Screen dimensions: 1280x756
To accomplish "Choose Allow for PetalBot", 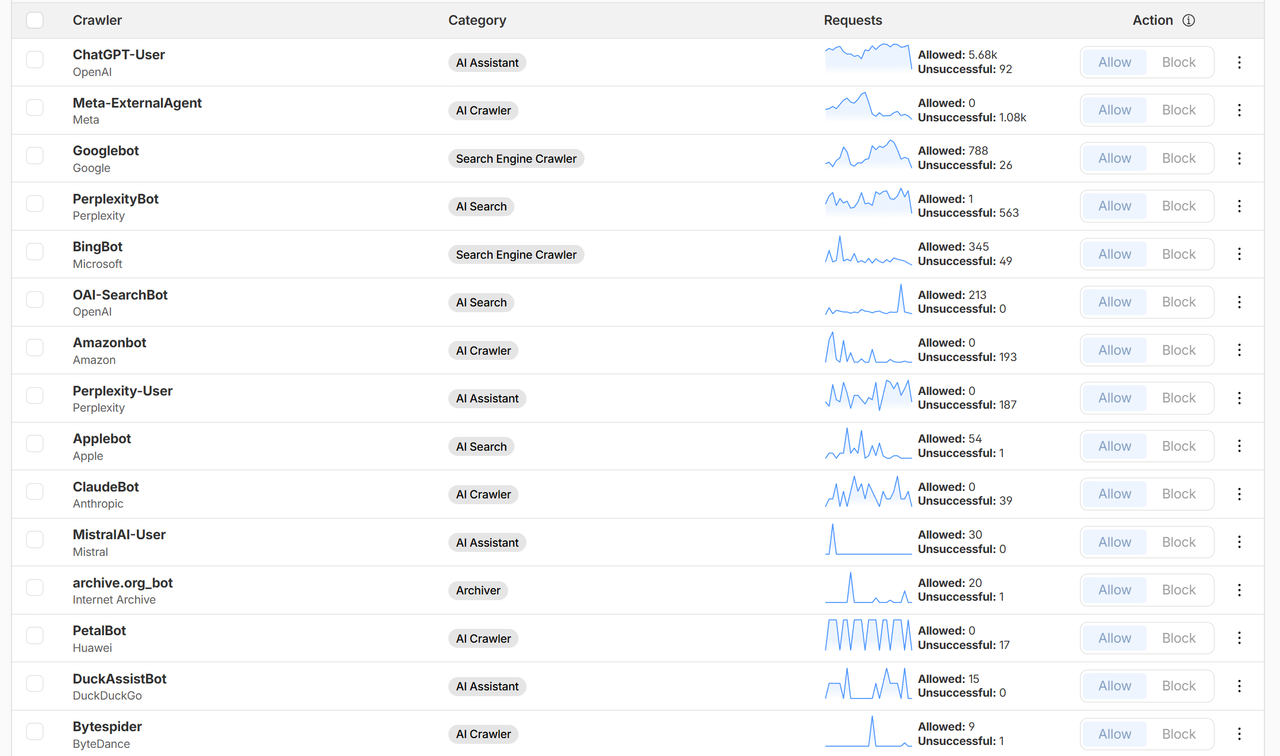I will coord(1115,638).
